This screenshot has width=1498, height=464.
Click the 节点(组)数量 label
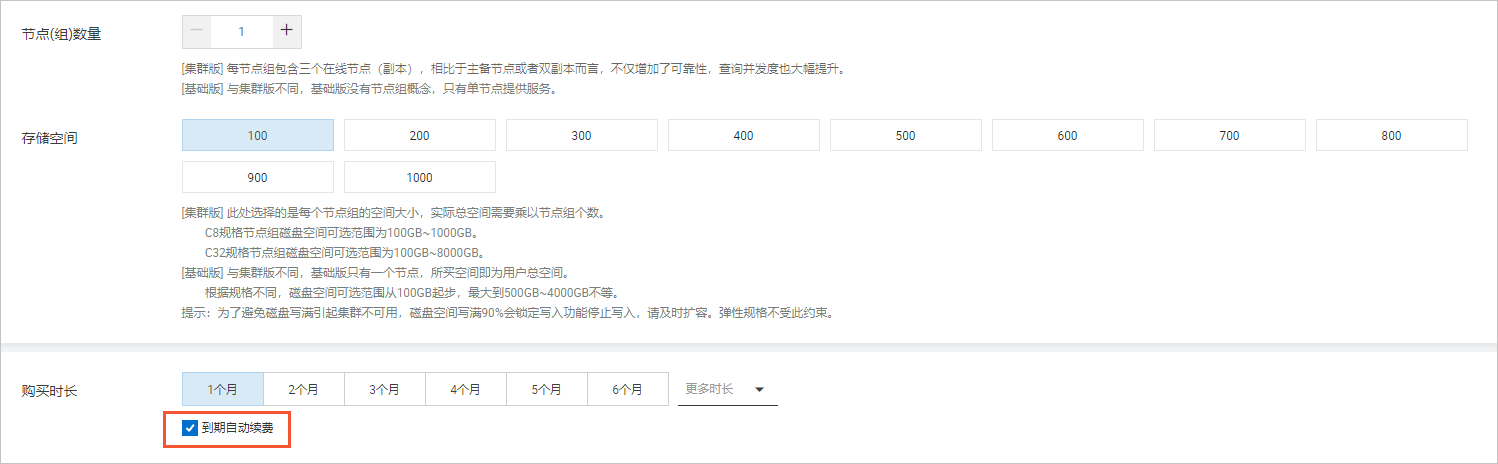[x=62, y=34]
